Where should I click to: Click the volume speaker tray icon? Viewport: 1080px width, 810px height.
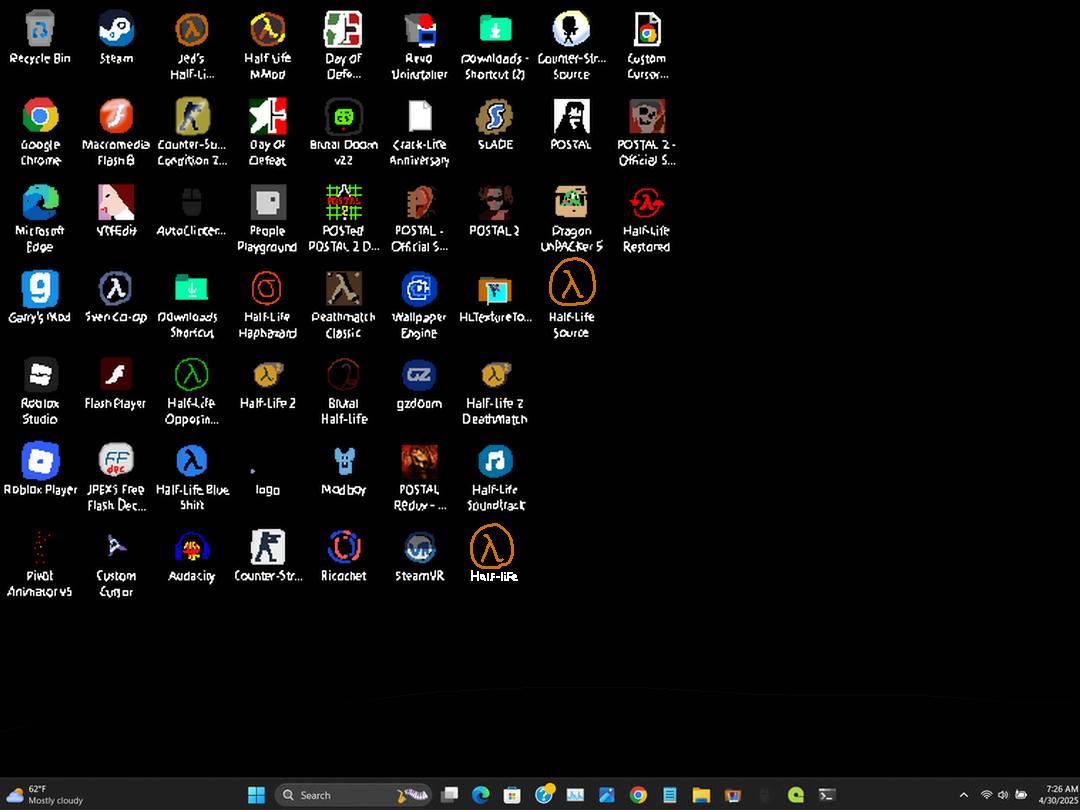(1003, 795)
